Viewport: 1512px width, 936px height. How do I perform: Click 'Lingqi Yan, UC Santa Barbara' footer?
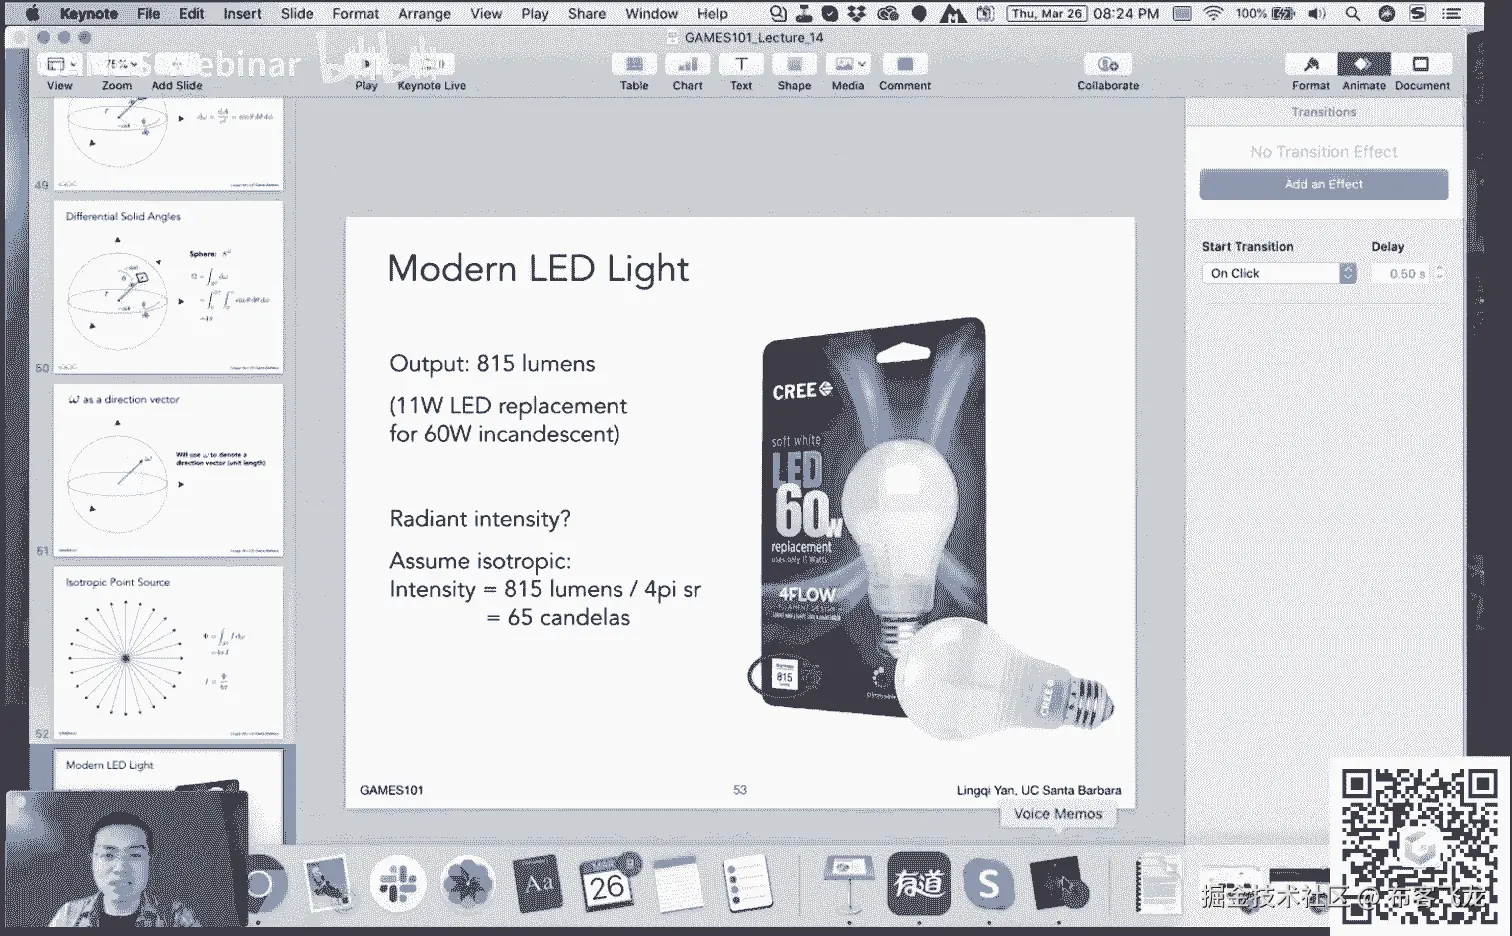click(1039, 790)
